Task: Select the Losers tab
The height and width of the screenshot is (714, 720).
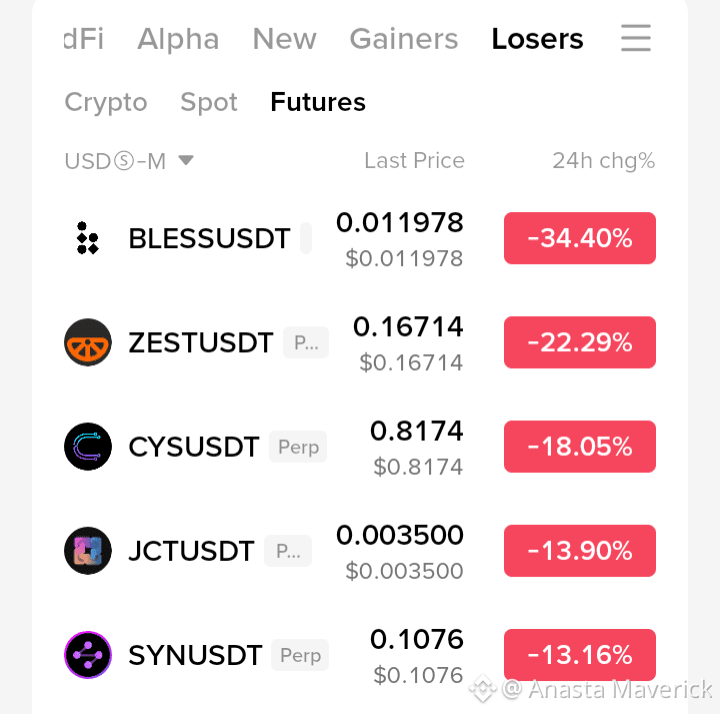Action: [x=537, y=39]
